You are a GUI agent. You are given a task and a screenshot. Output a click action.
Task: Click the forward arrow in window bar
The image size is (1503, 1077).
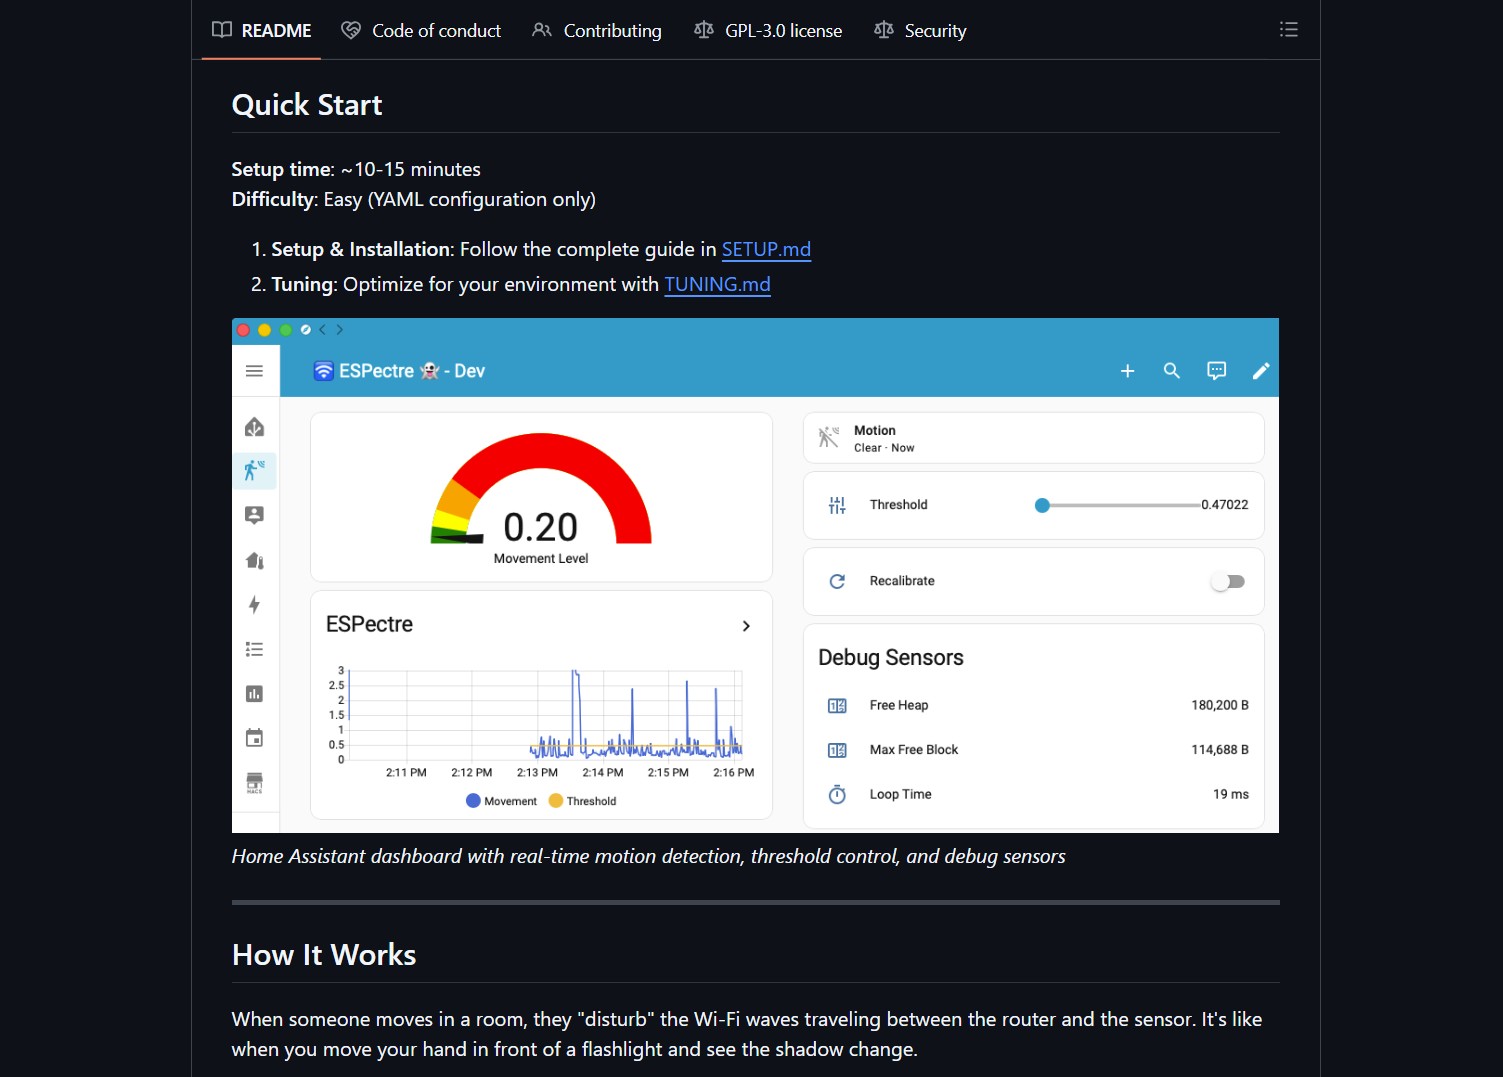point(340,329)
